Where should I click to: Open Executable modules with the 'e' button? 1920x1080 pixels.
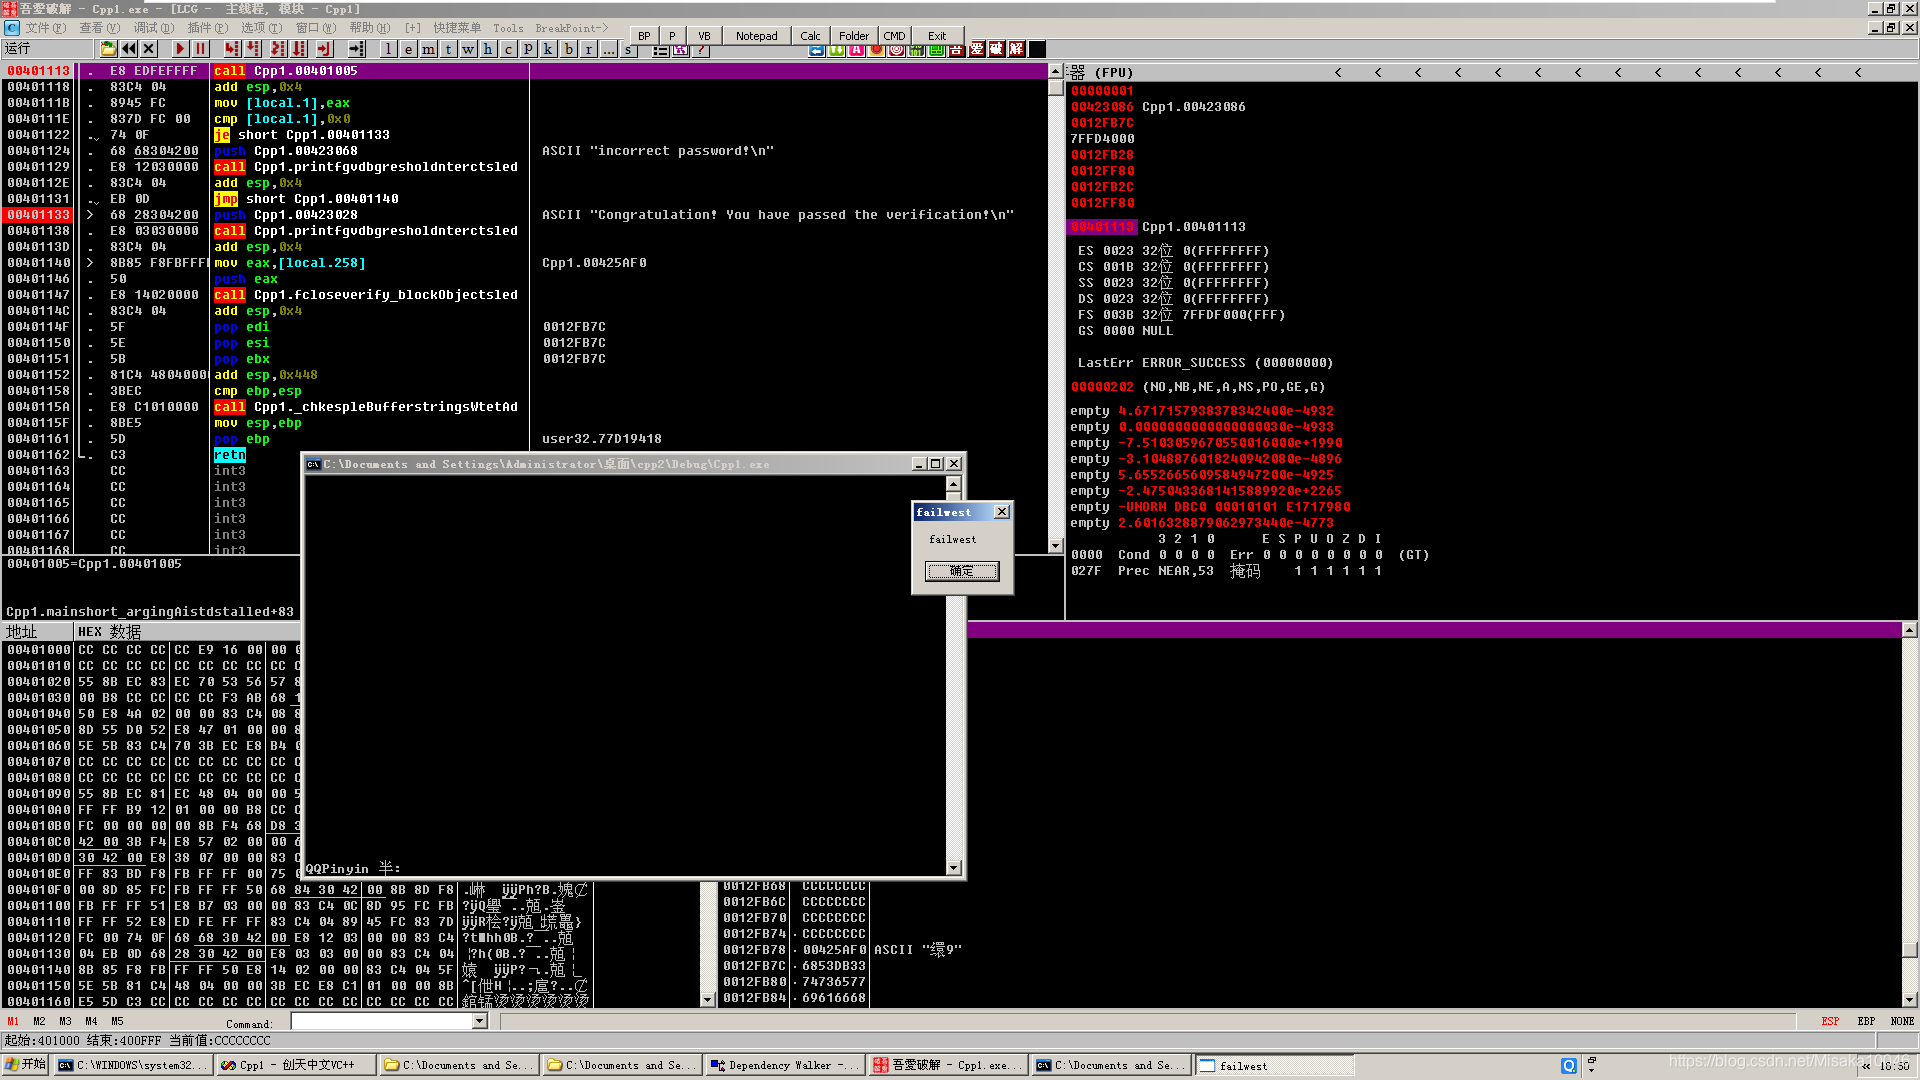click(408, 49)
